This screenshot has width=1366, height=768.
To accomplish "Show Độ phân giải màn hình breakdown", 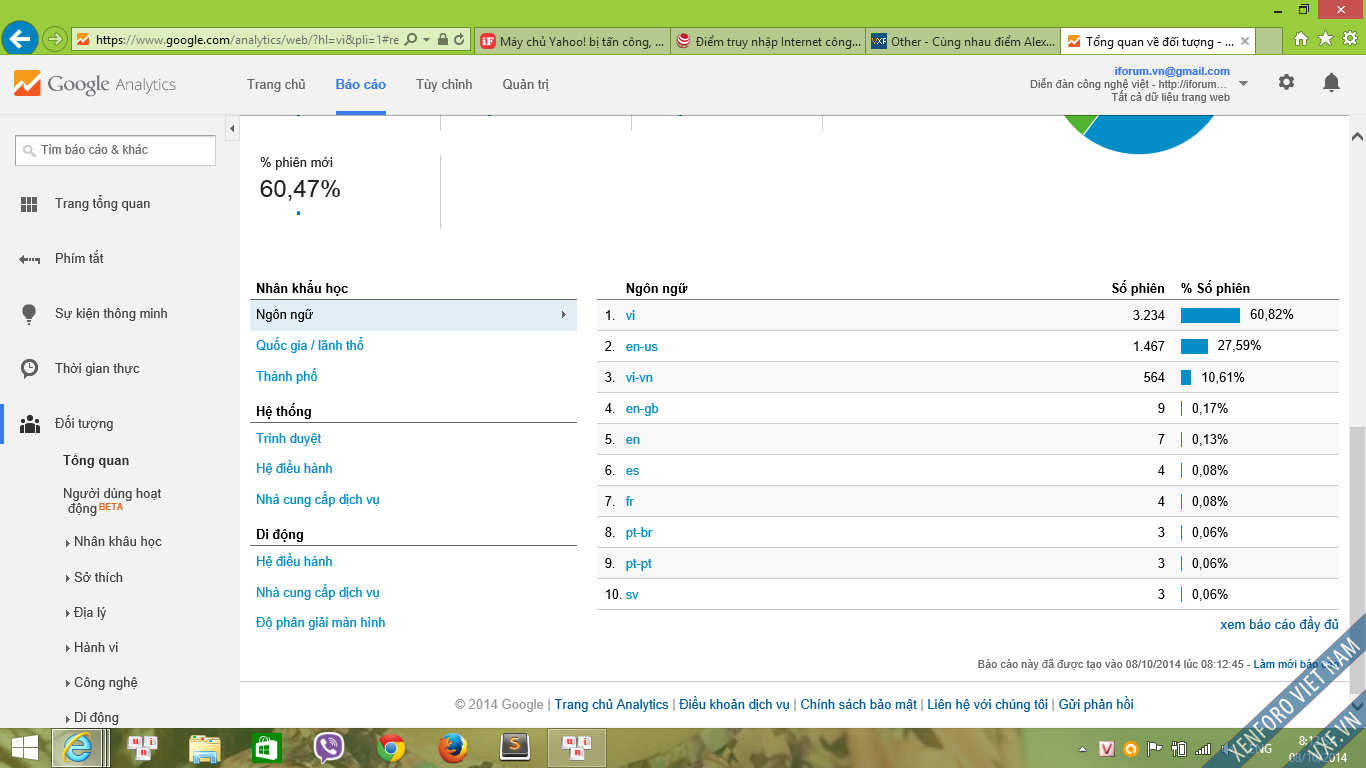I will click(321, 623).
